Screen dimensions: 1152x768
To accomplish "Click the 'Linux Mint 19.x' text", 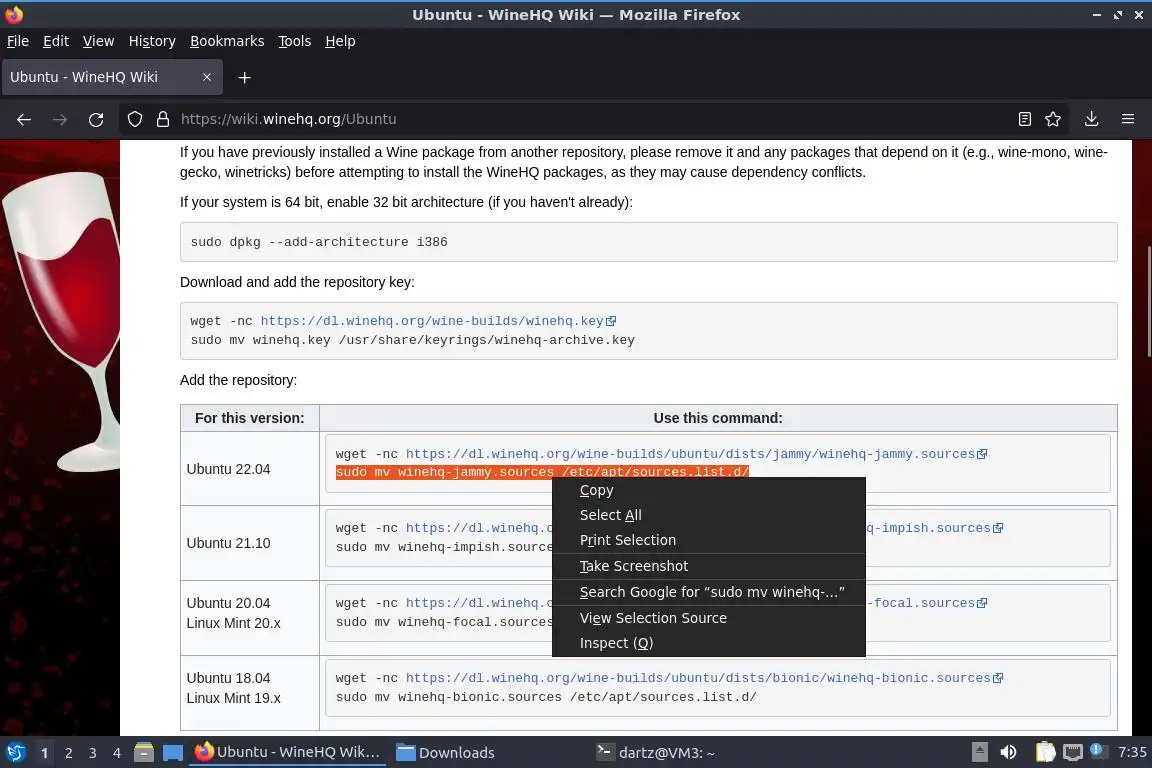I will [x=234, y=698].
